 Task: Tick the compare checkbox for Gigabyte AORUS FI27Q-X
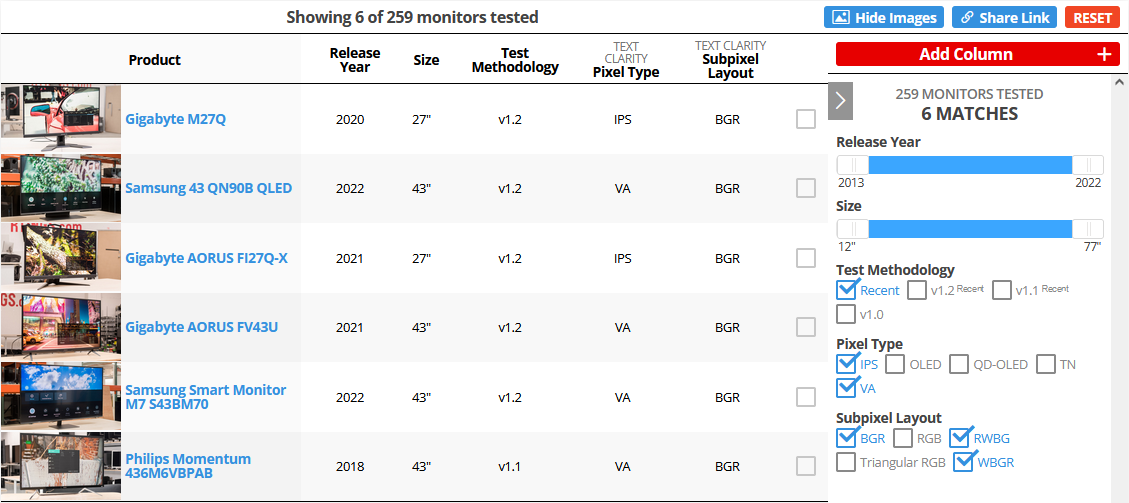pos(806,258)
